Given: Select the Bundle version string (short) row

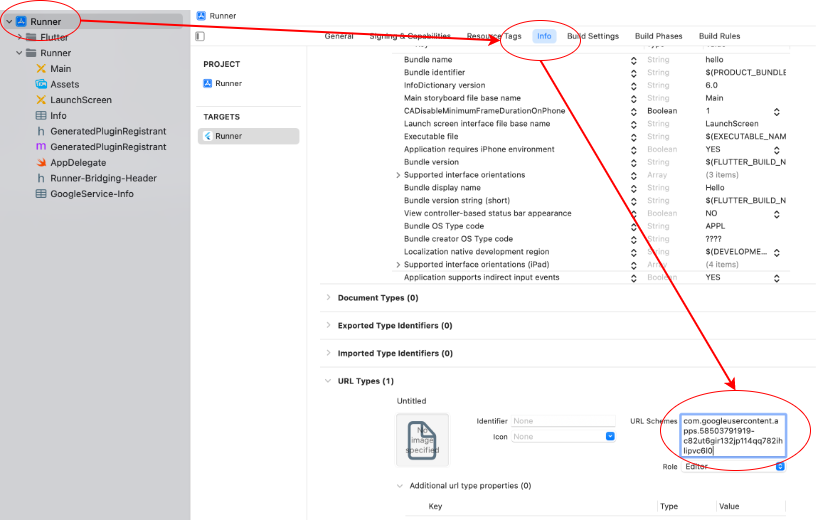Looking at the screenshot, I should [592, 201].
